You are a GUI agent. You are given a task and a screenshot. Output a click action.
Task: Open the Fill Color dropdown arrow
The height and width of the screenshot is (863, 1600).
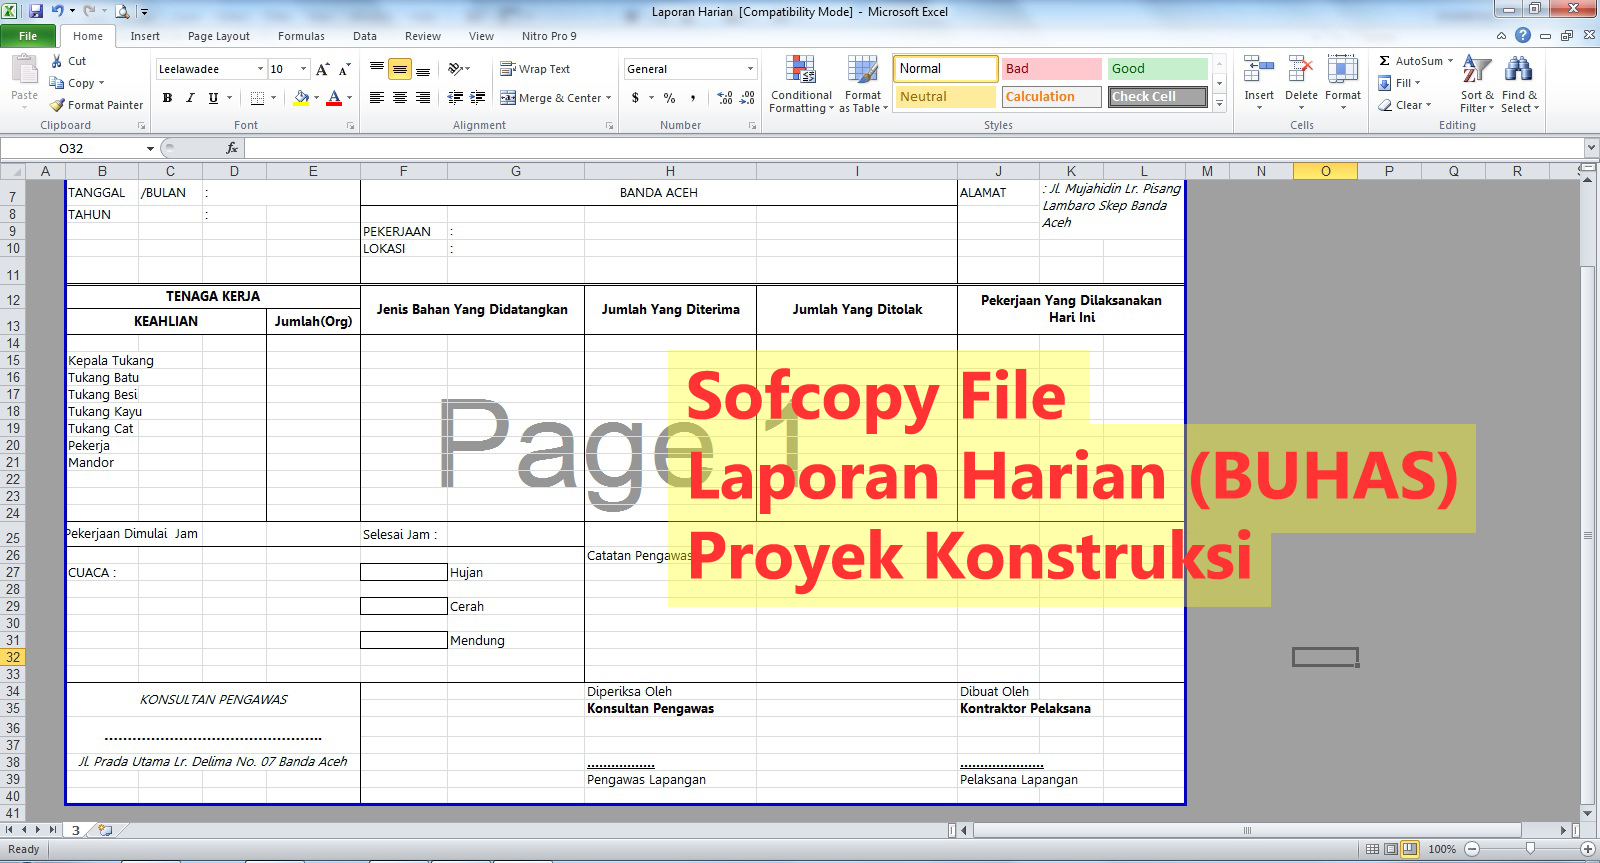click(x=316, y=98)
